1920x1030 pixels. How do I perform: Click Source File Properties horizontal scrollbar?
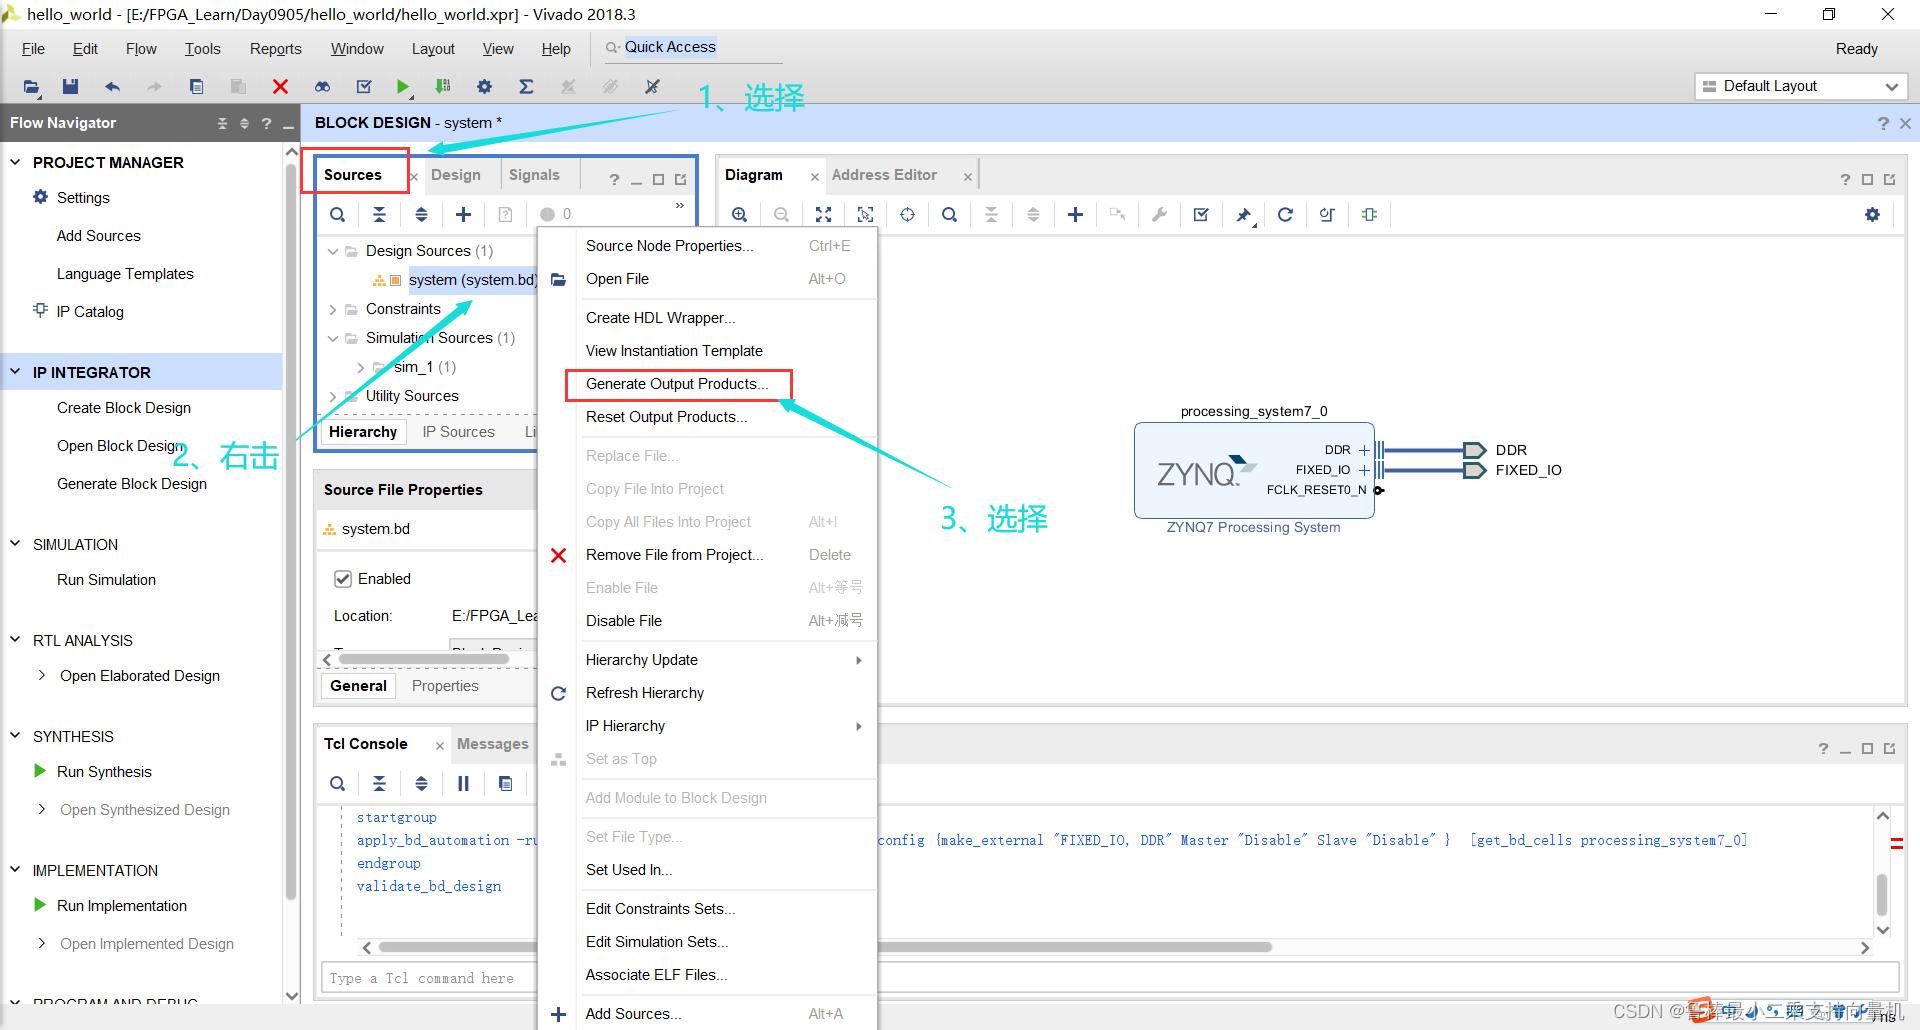tap(424, 659)
